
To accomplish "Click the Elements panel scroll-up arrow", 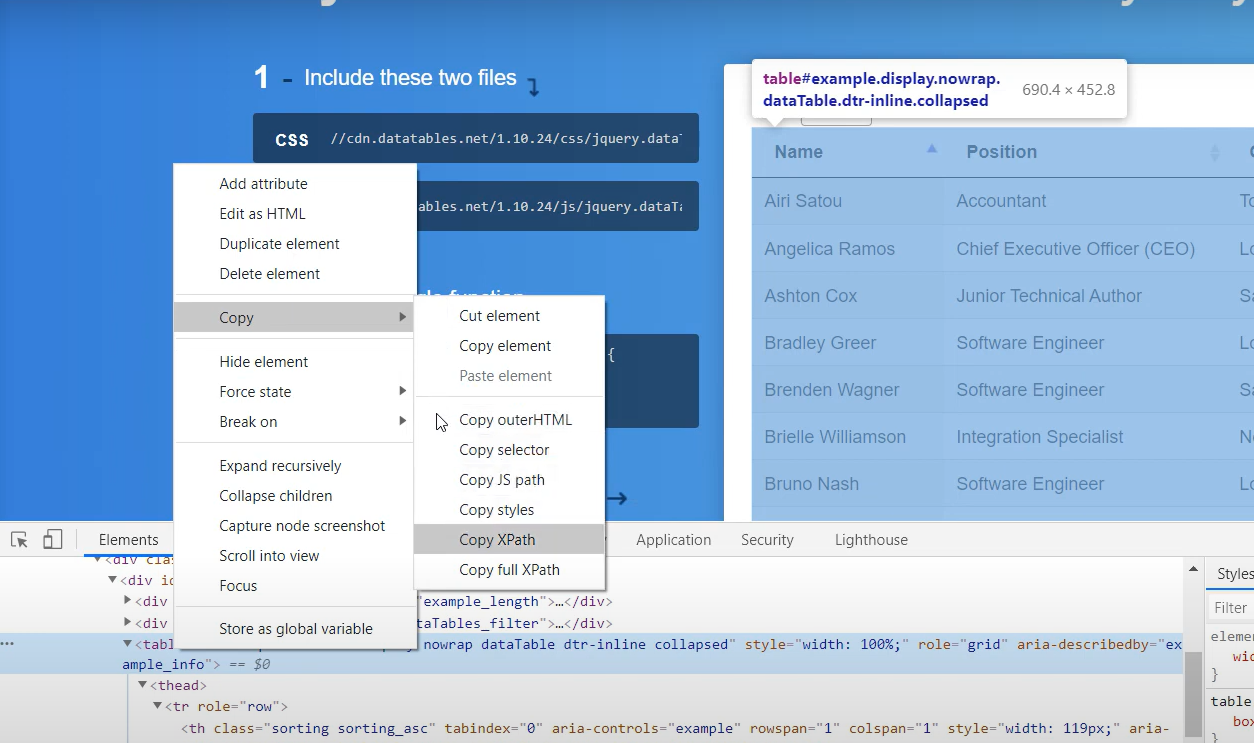I will tap(1191, 569).
